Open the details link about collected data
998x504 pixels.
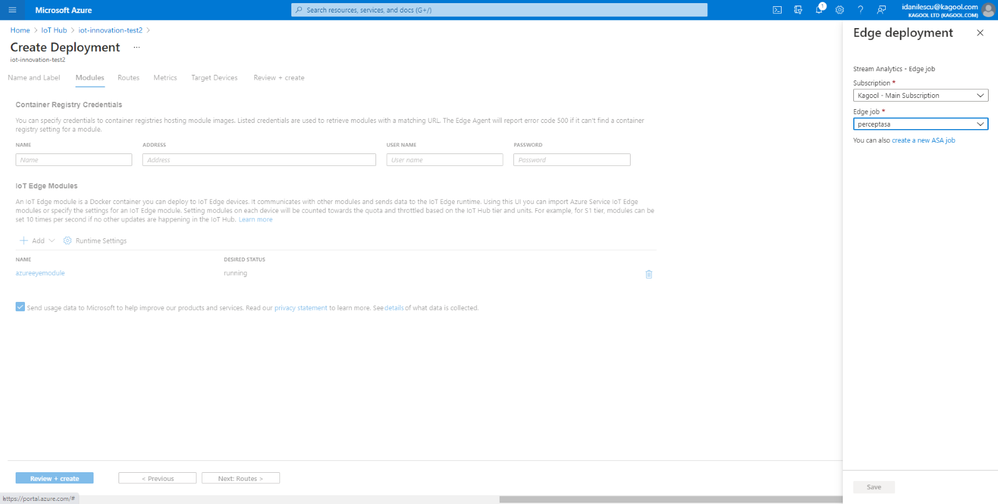[394, 307]
